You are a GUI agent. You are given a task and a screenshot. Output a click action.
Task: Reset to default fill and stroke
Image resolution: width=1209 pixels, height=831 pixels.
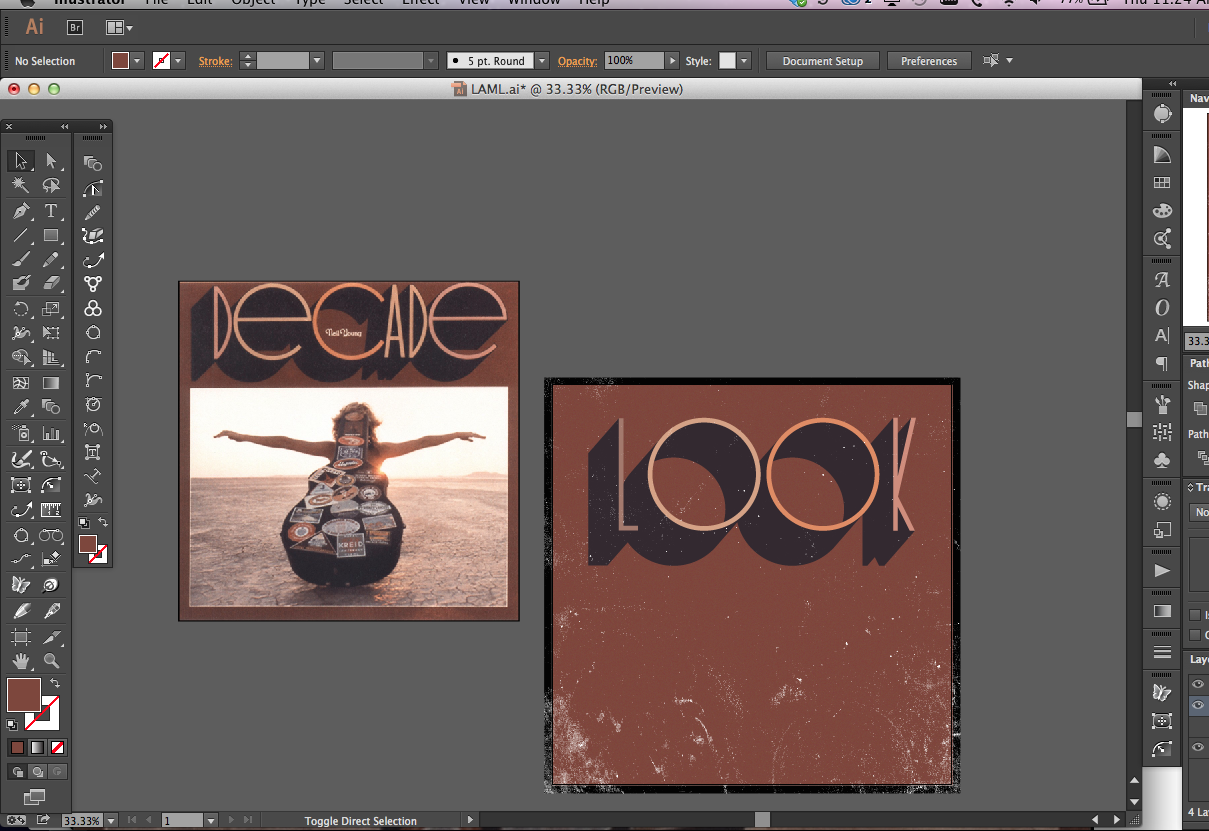pos(12,724)
